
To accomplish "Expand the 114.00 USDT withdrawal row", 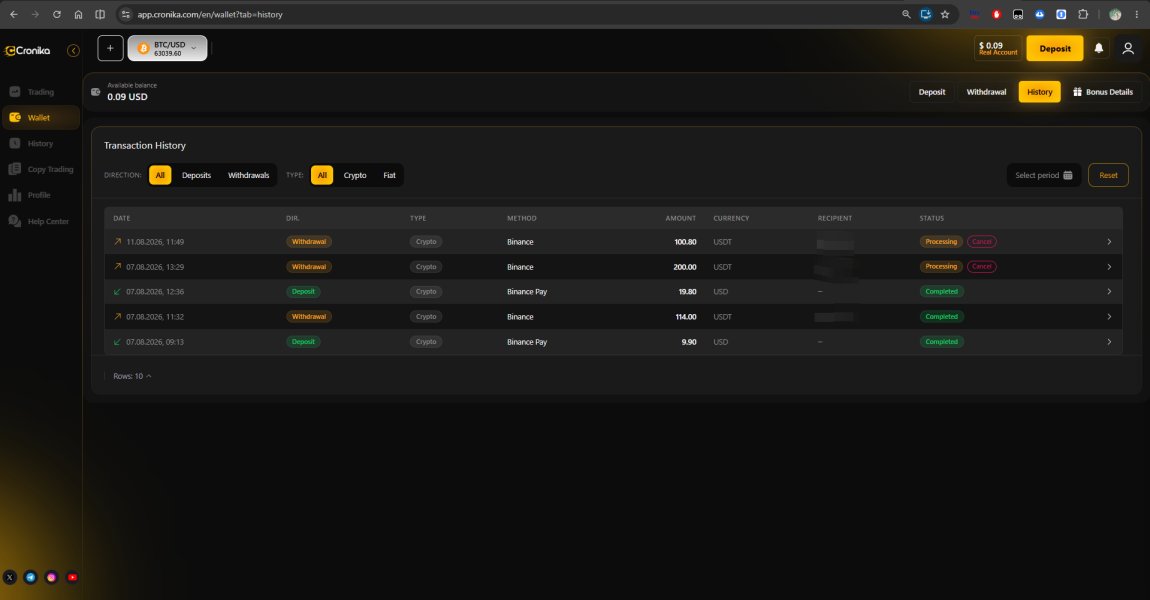I will 1109,317.
